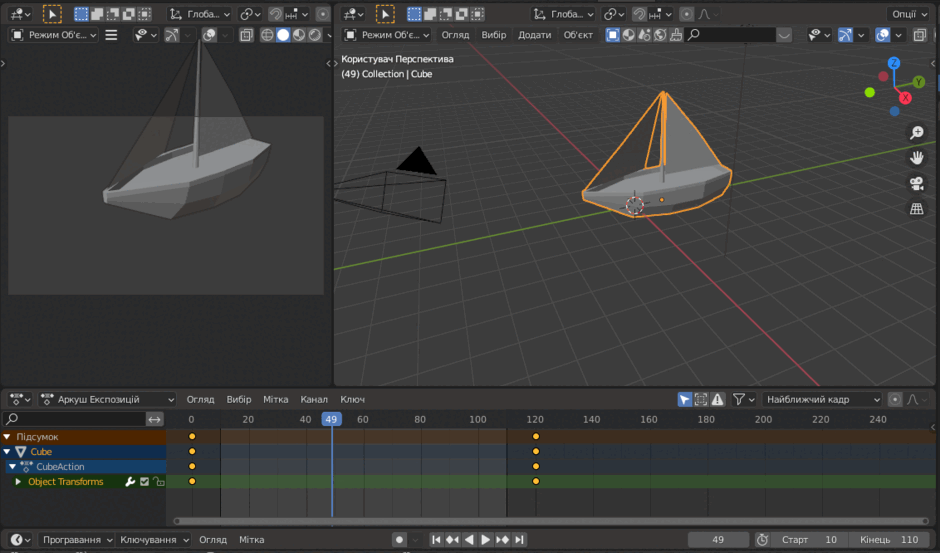Open the Options dropdown in the right viewport
Image resolution: width=940 pixels, height=553 pixels.
point(909,14)
